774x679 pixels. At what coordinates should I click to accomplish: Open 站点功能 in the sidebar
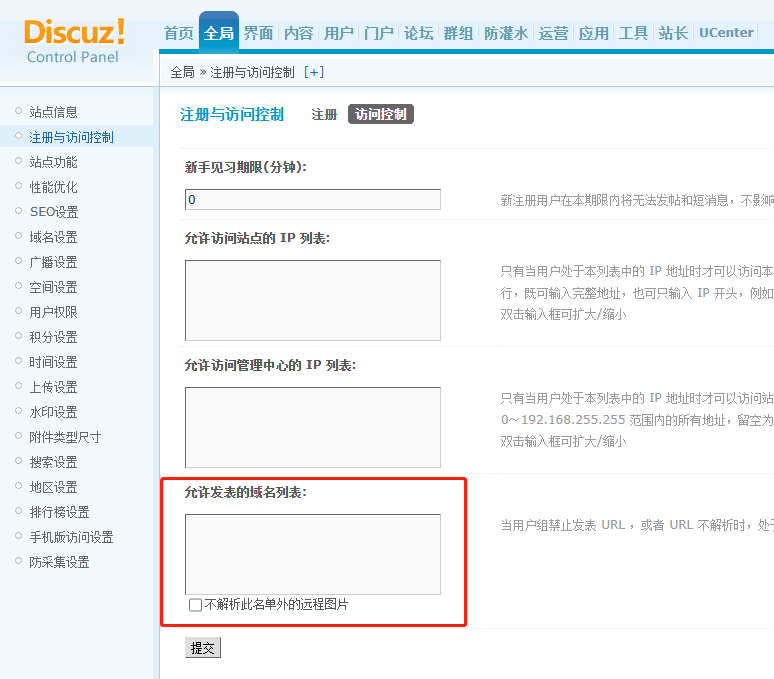click(53, 162)
